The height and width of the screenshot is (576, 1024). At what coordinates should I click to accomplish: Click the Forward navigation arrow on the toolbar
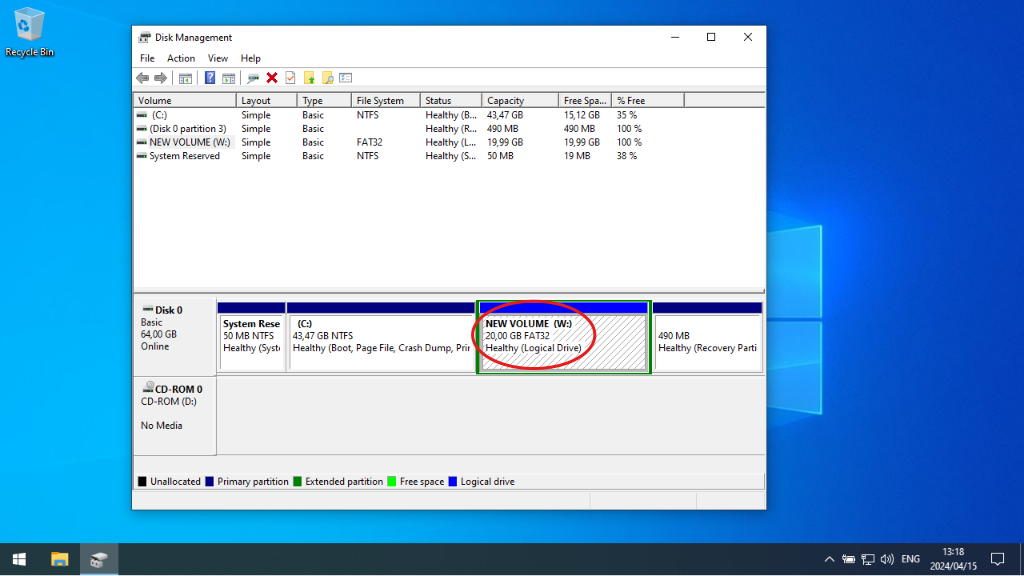(x=160, y=77)
